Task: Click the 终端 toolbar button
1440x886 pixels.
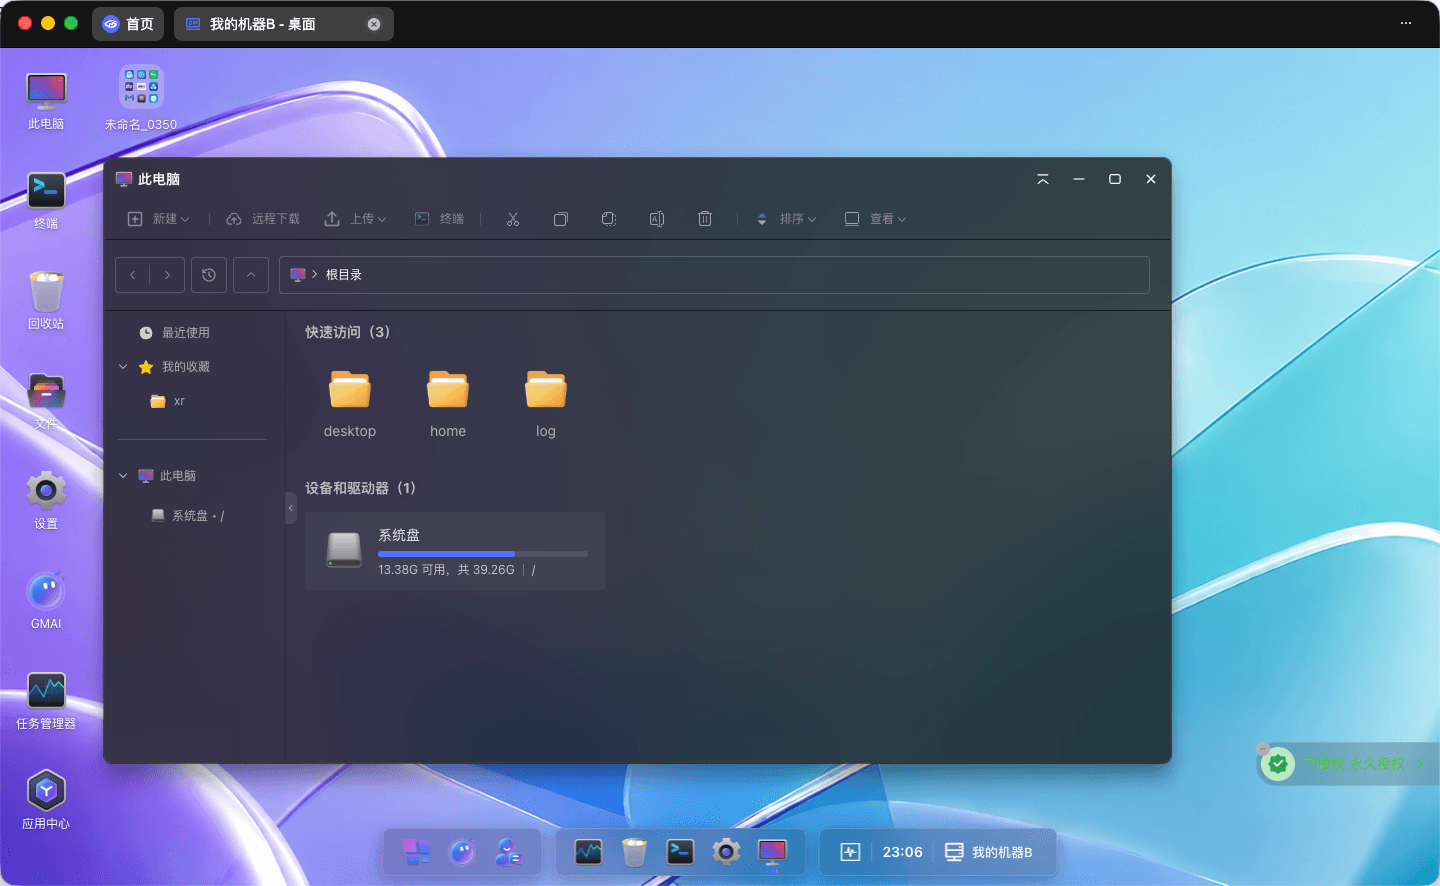Action: [x=439, y=219]
